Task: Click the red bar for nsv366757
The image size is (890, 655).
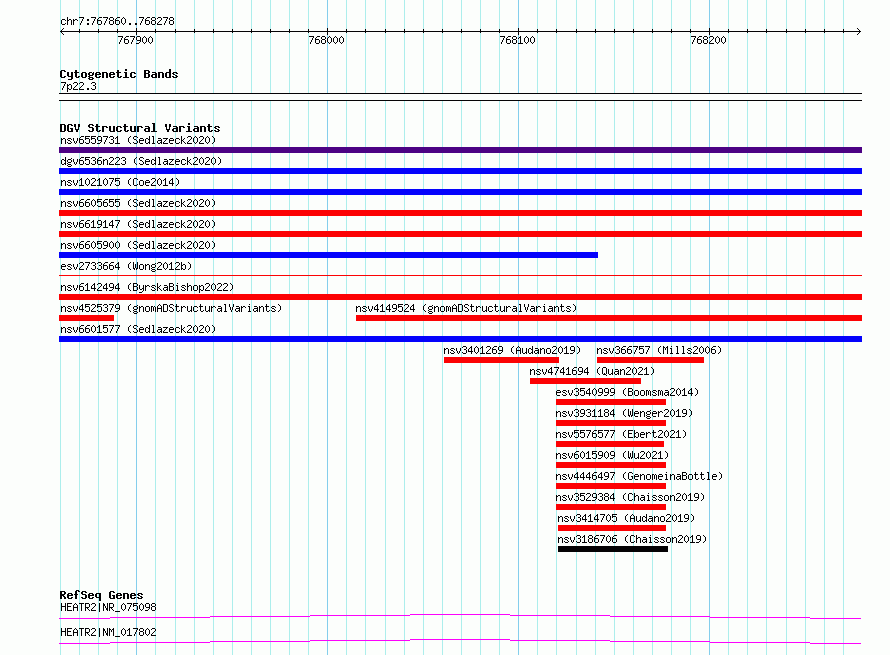Action: [650, 360]
